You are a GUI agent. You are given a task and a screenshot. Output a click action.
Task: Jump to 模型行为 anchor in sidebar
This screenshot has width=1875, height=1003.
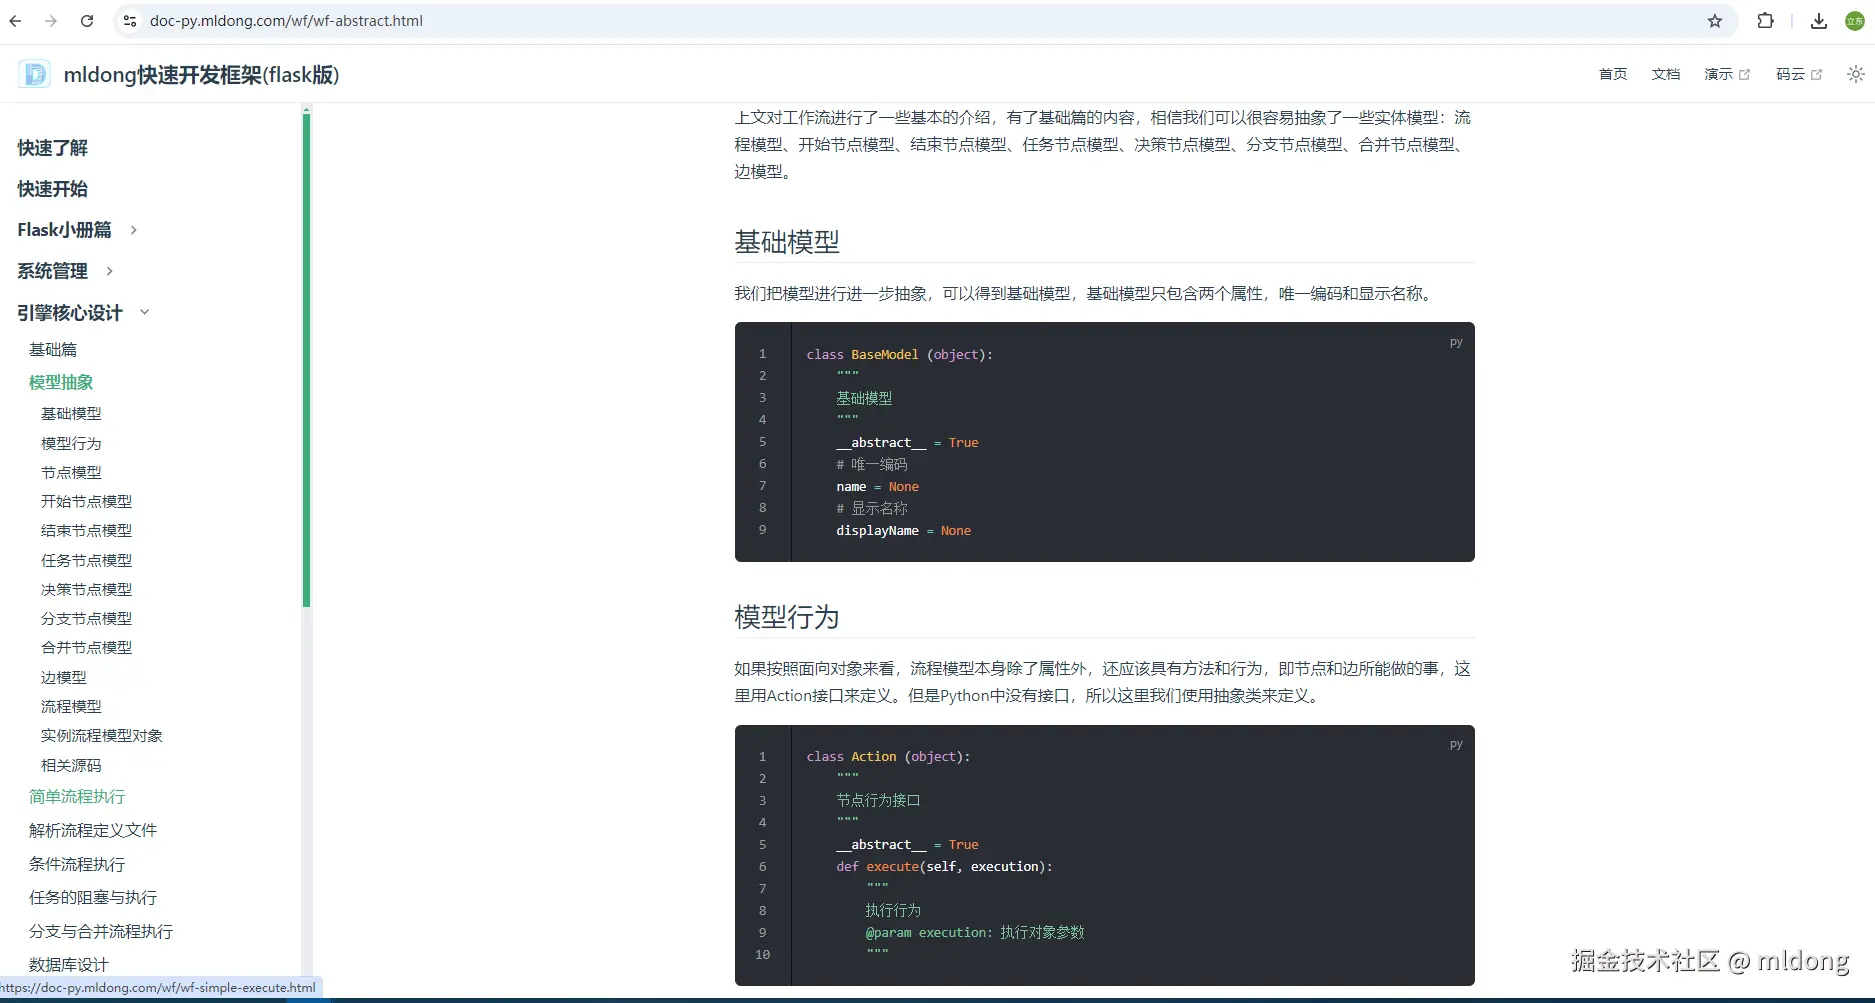click(71, 443)
